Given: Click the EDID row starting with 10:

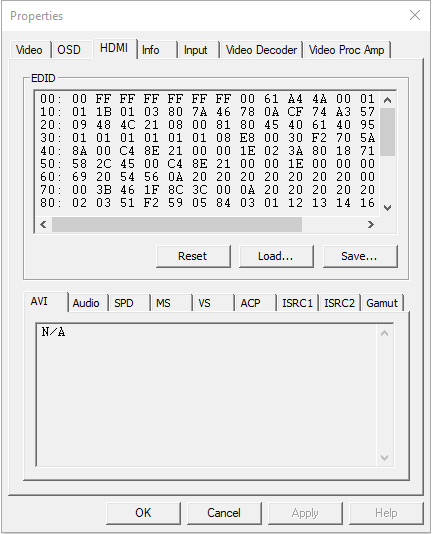Looking at the screenshot, I should [207, 112].
